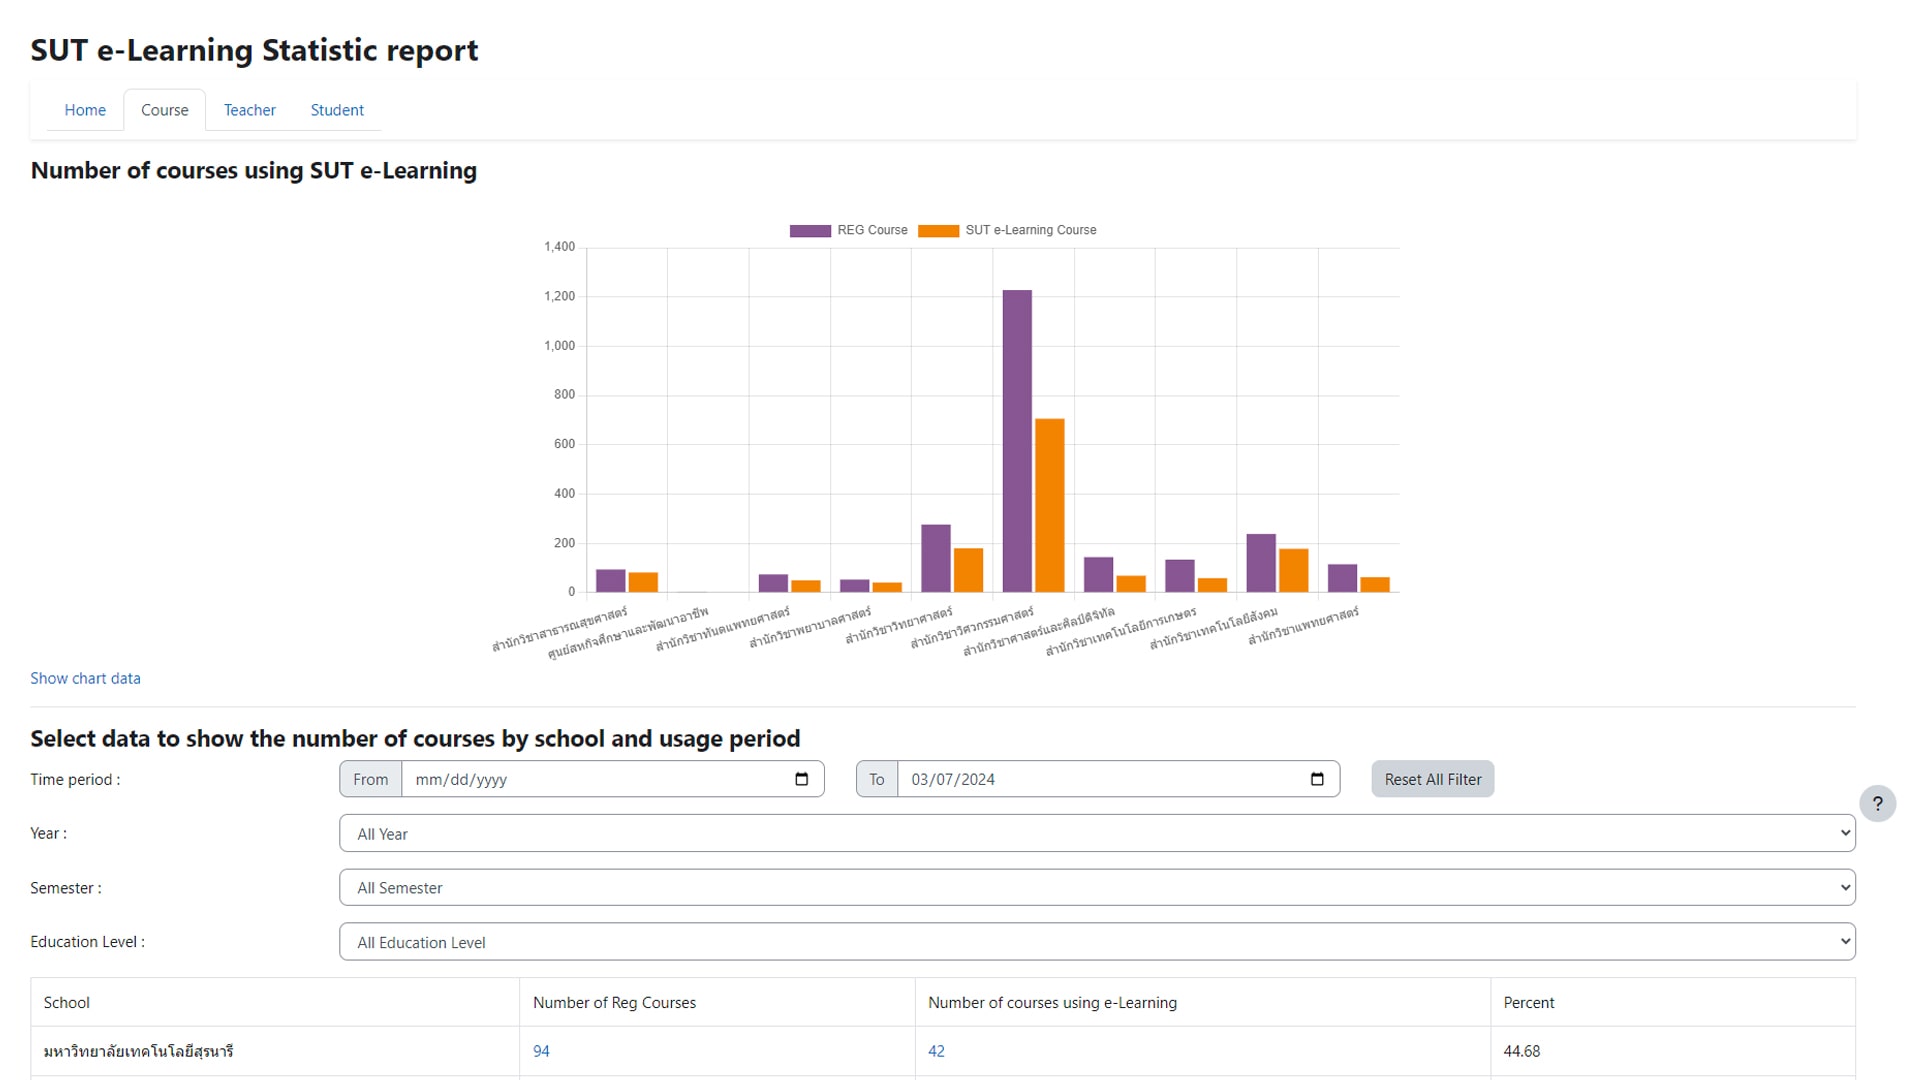Click the tallest orange e-Learning bar
Screen dimensions: 1920x1080
[1050, 505]
